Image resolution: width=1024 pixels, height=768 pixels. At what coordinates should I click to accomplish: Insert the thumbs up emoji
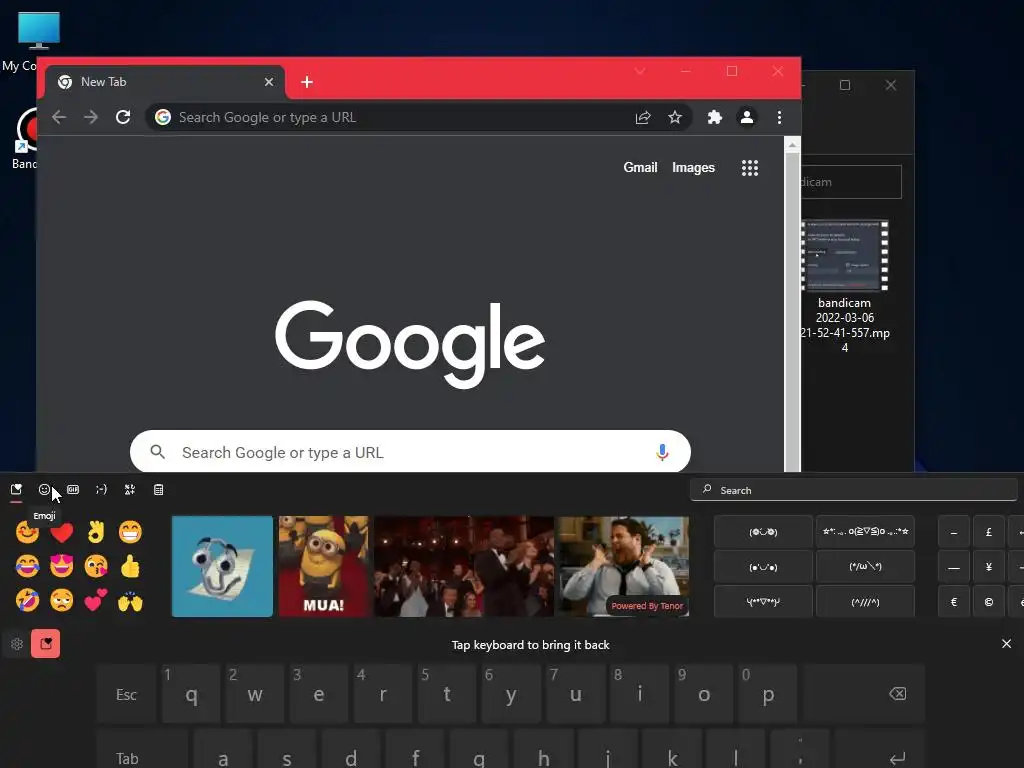coord(130,566)
